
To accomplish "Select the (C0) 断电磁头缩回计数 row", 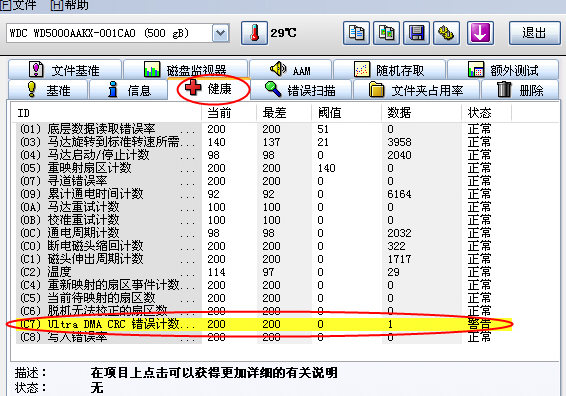I will pyautogui.click(x=264, y=246).
